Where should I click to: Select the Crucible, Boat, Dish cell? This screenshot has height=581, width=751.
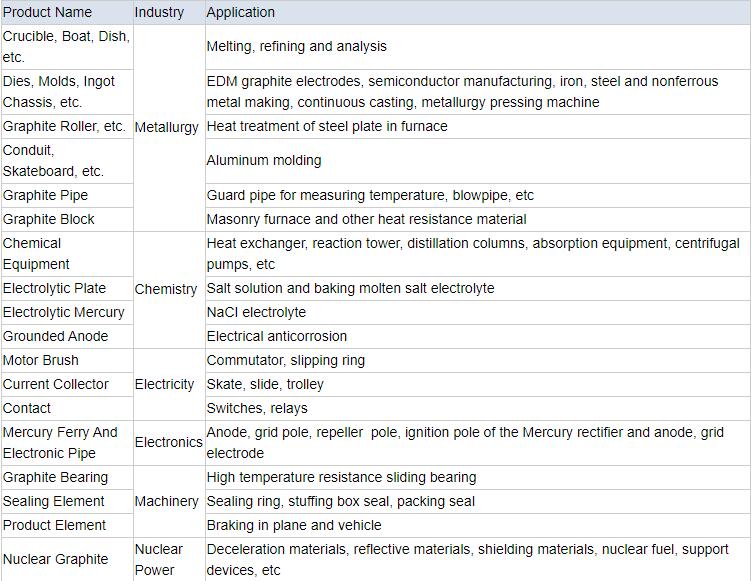(x=66, y=47)
